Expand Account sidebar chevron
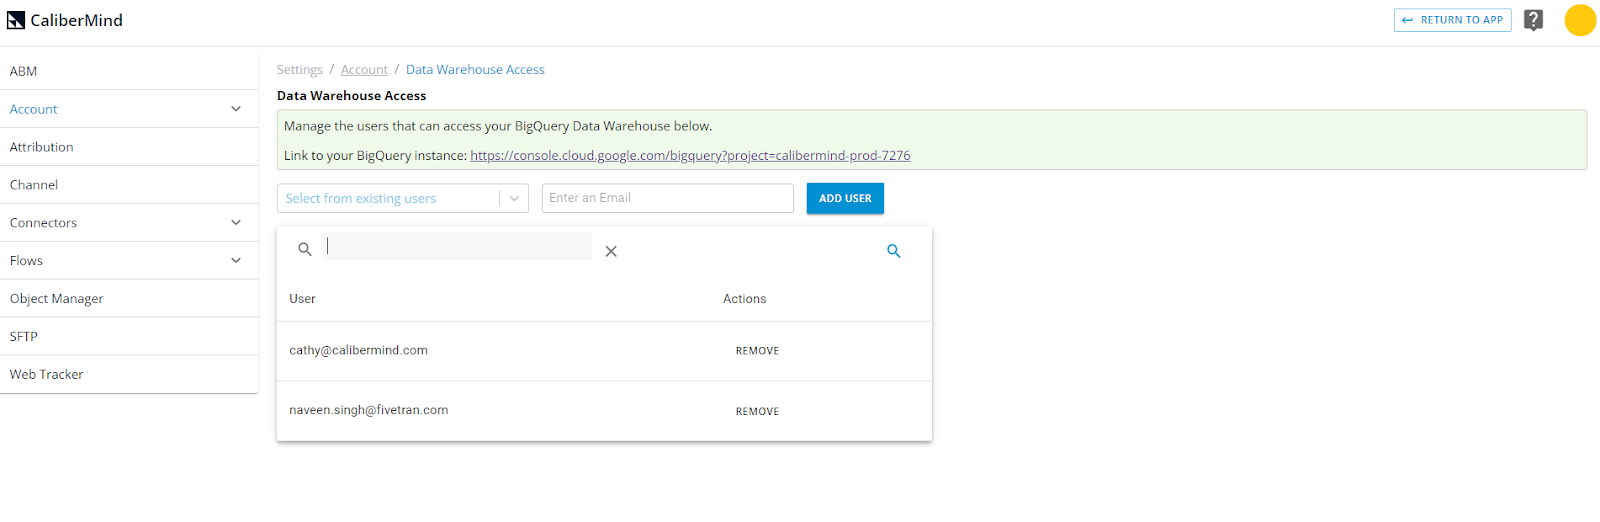 pos(236,109)
